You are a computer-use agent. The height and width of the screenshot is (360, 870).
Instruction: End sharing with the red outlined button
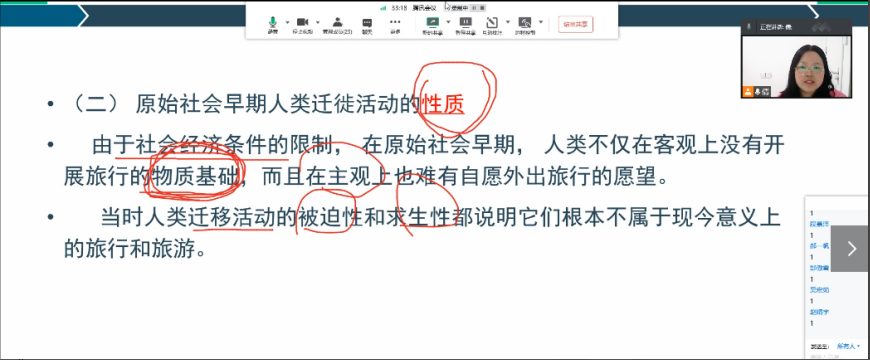tap(575, 24)
